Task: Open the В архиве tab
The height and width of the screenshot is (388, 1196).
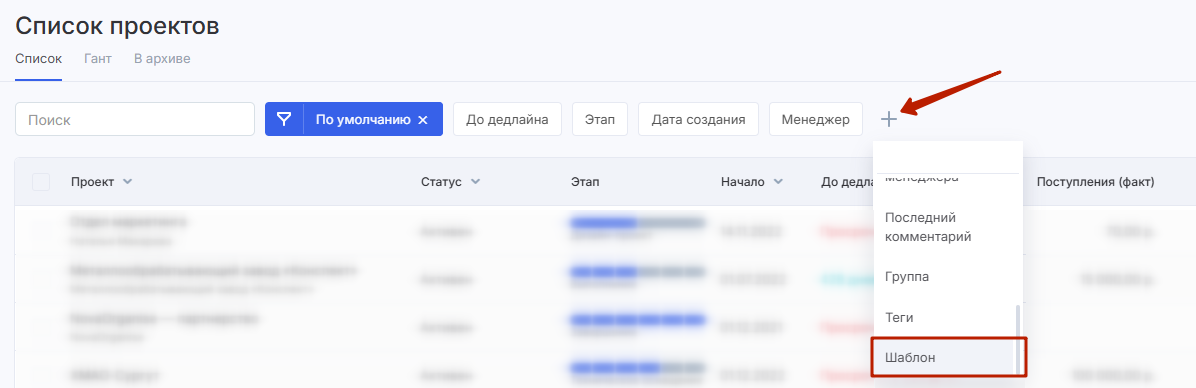Action: 162,59
